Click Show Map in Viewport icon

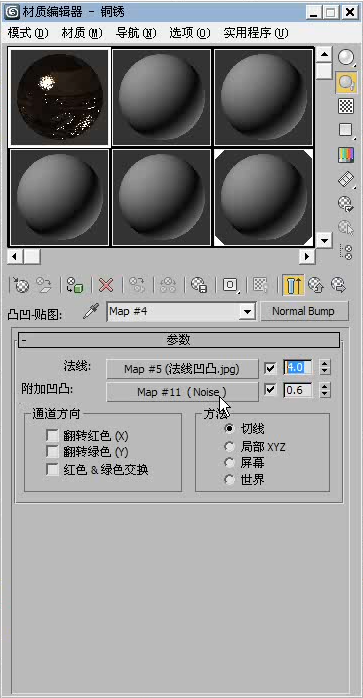pos(261,285)
